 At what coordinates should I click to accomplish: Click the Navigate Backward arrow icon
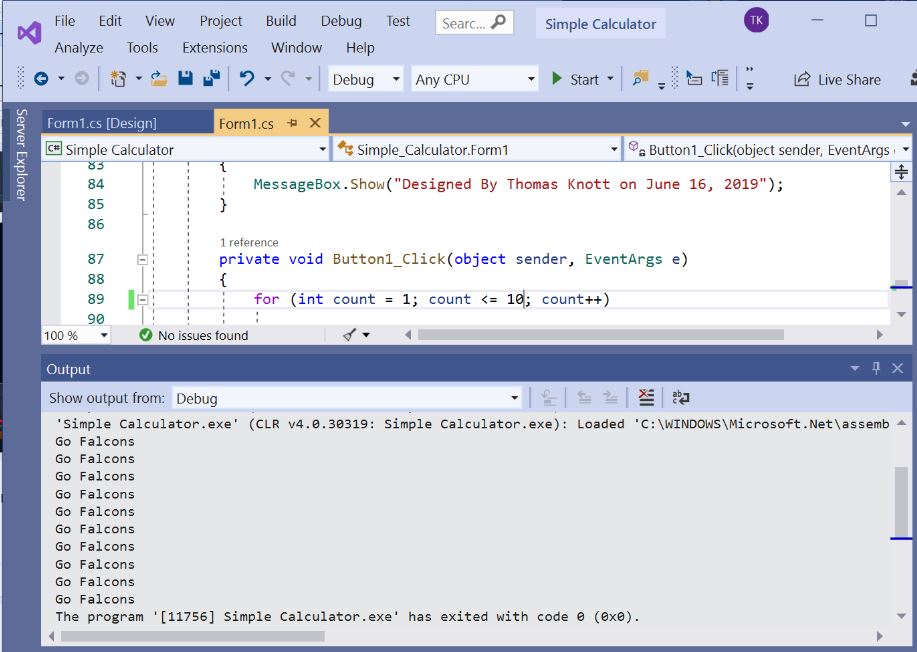click(x=41, y=79)
